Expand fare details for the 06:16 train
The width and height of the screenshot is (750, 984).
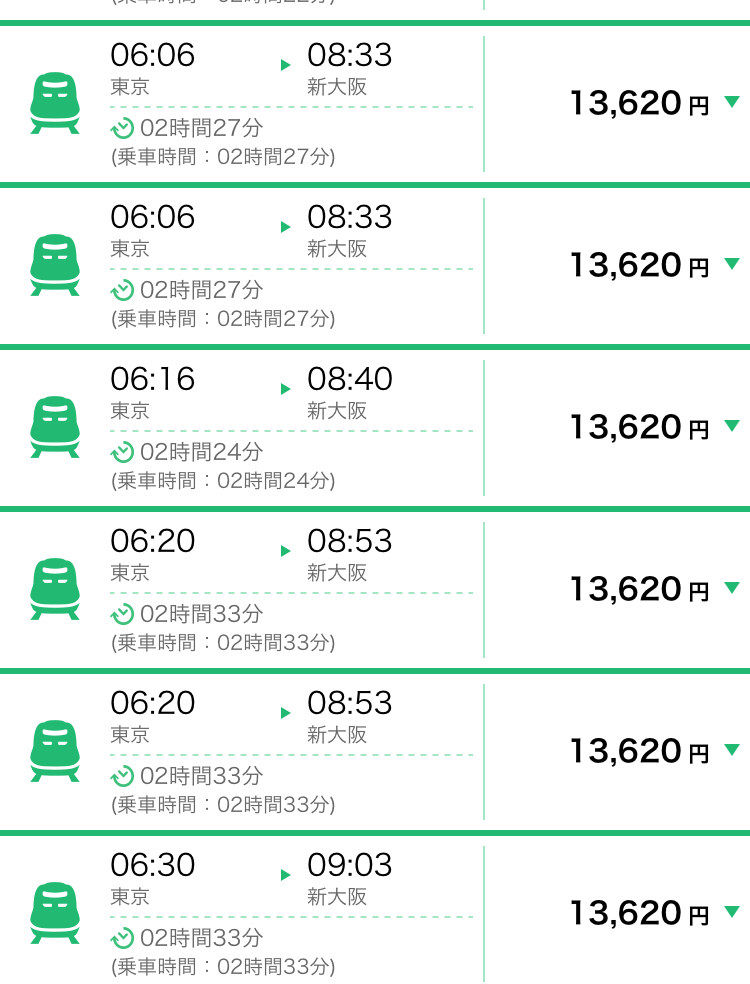[x=732, y=425]
